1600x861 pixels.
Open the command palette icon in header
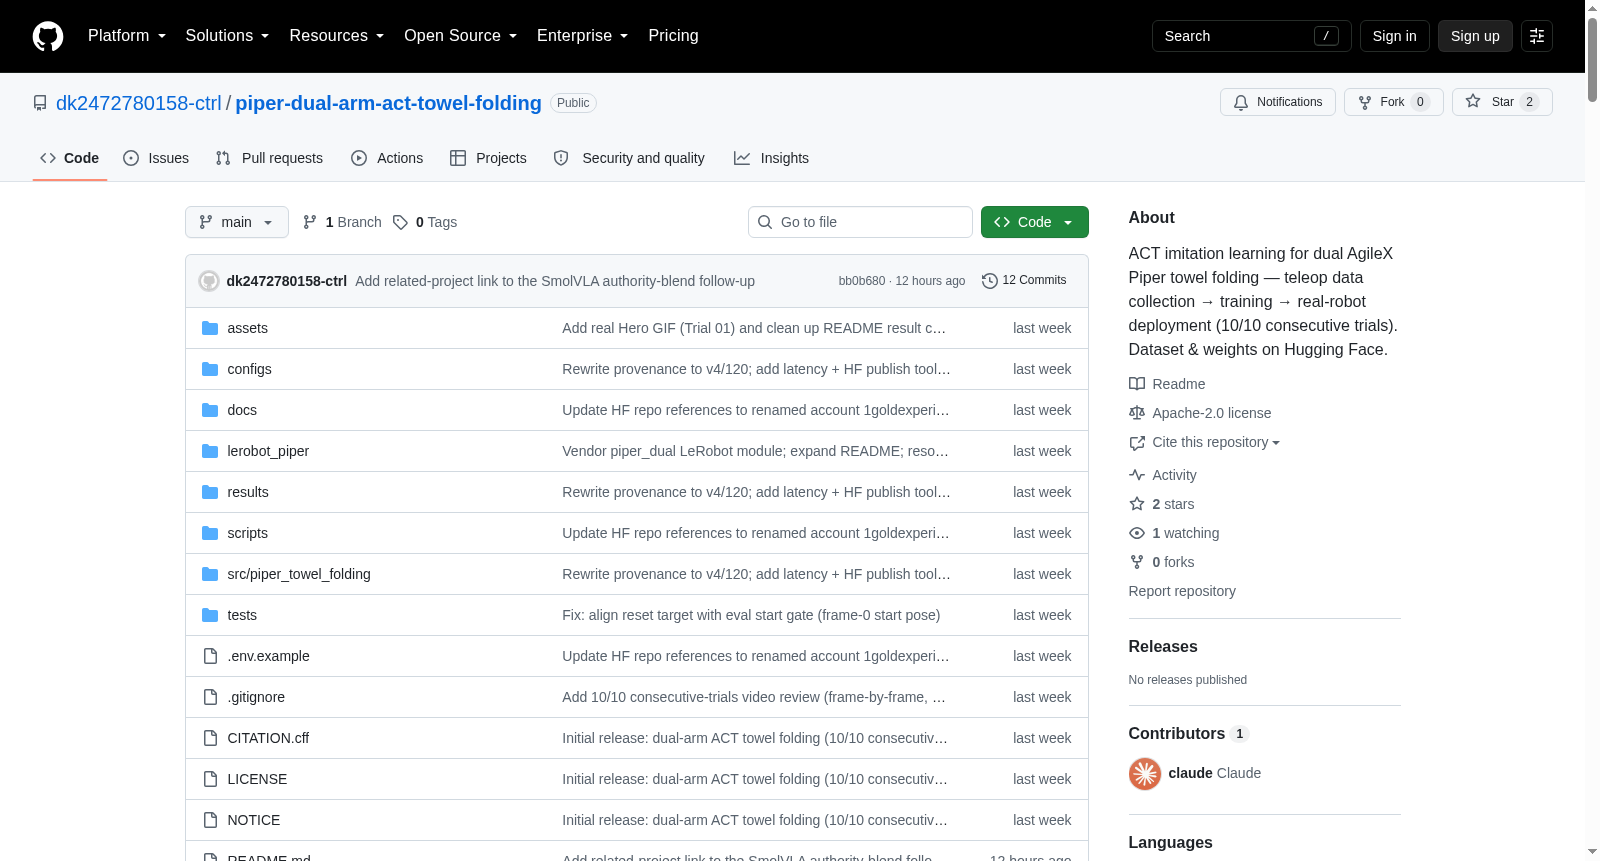click(x=1537, y=36)
